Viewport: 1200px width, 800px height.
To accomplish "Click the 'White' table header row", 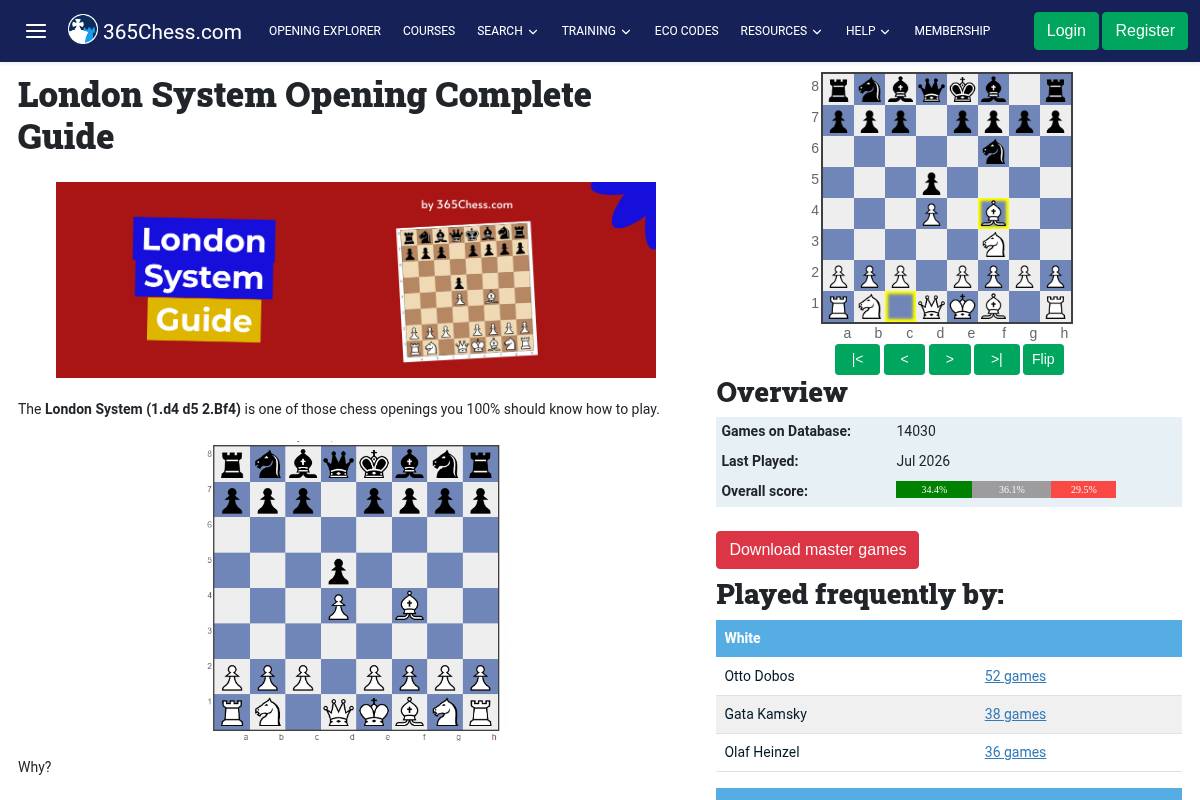I will point(949,638).
